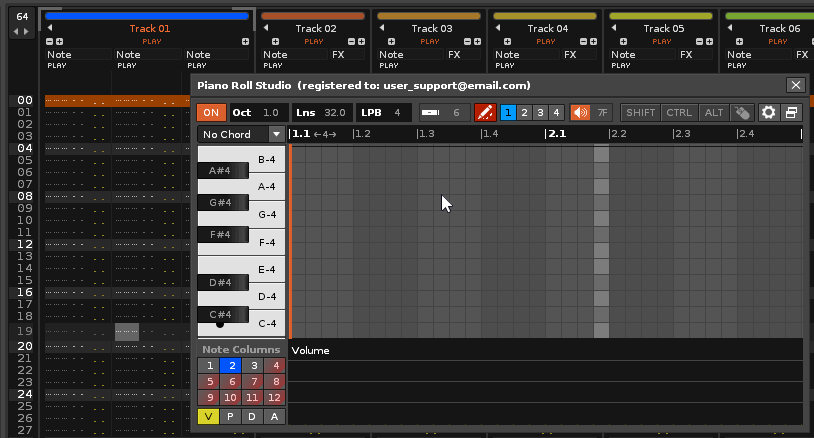Add a note column to Track 03
This screenshot has height=438, width=814.
coord(391,42)
